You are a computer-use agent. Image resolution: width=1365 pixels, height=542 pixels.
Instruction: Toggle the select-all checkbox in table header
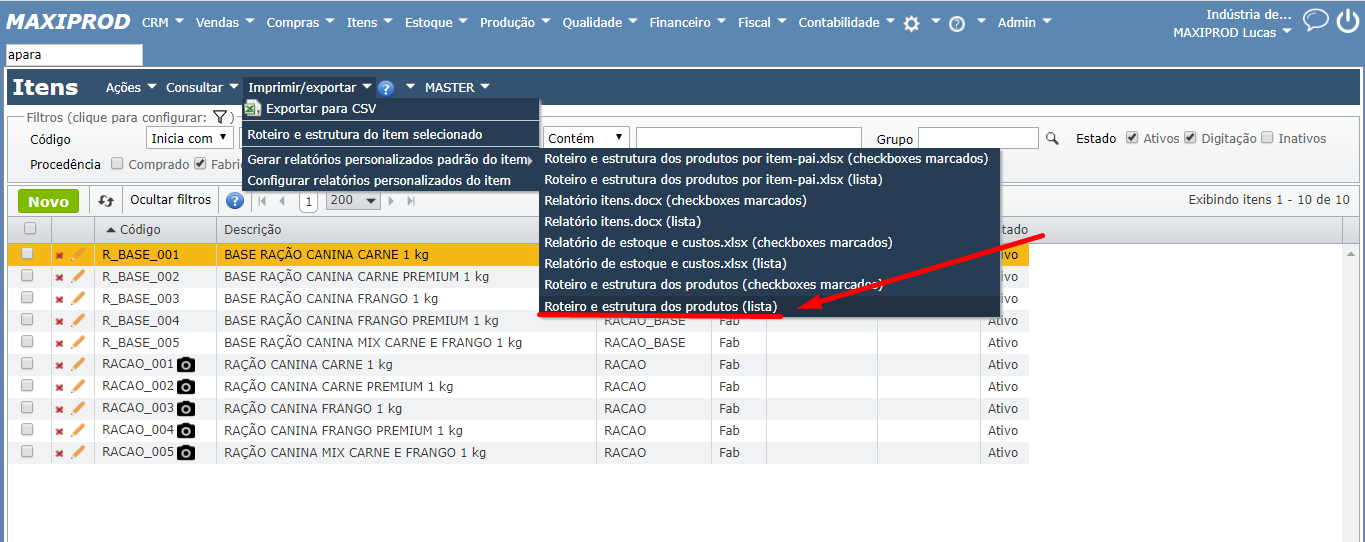(30, 229)
